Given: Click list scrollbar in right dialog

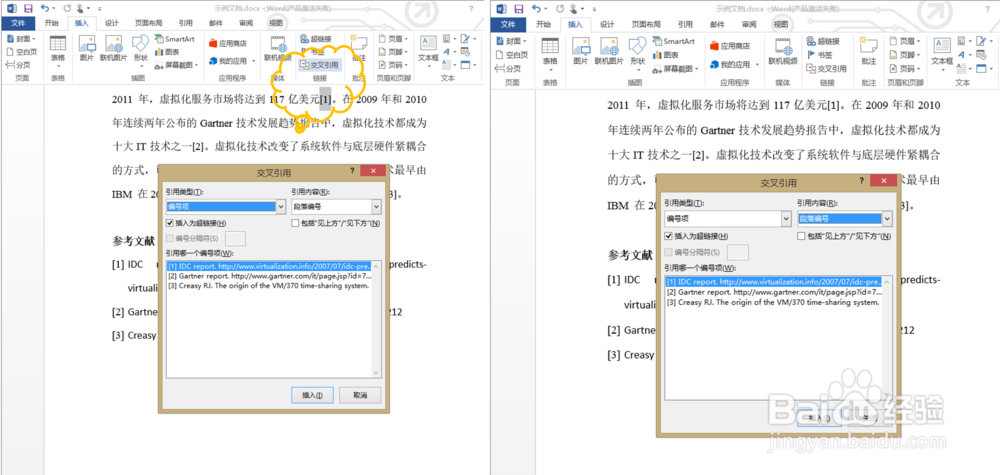Looking at the screenshot, I should pyautogui.click(x=888, y=337).
